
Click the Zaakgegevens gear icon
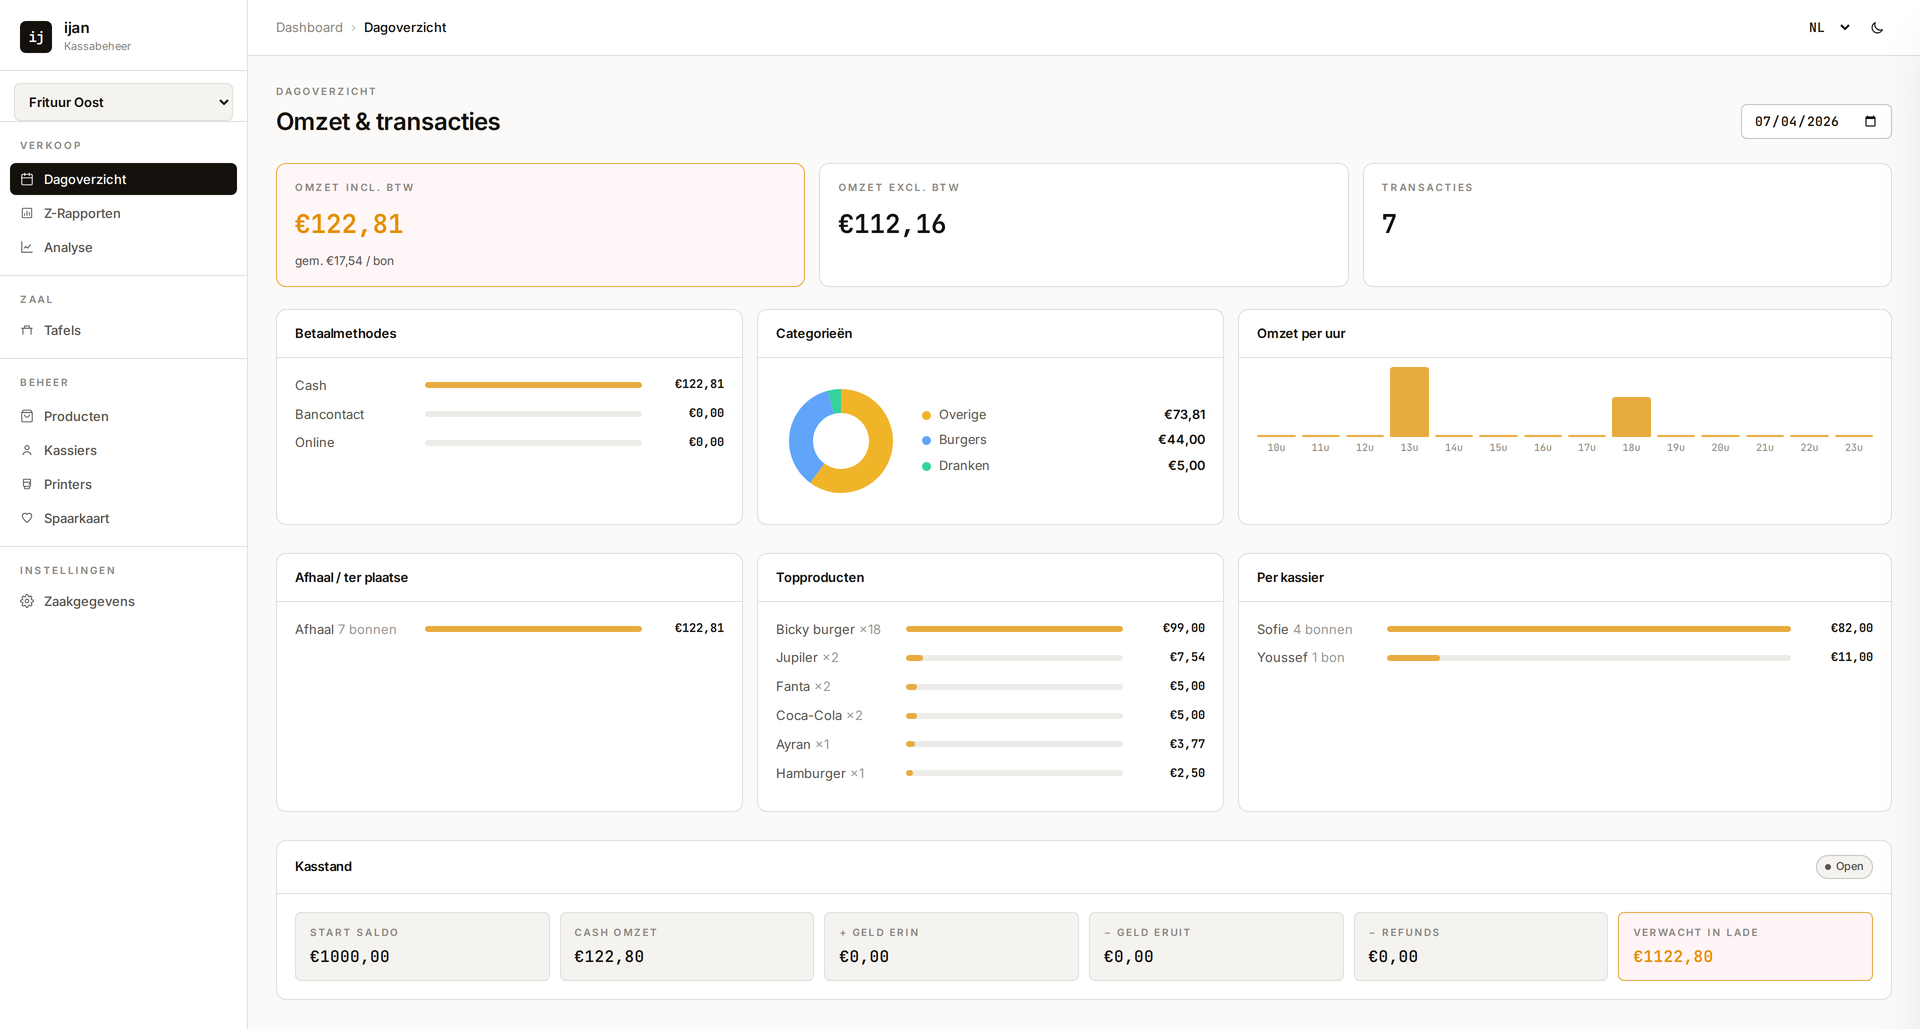coord(27,602)
